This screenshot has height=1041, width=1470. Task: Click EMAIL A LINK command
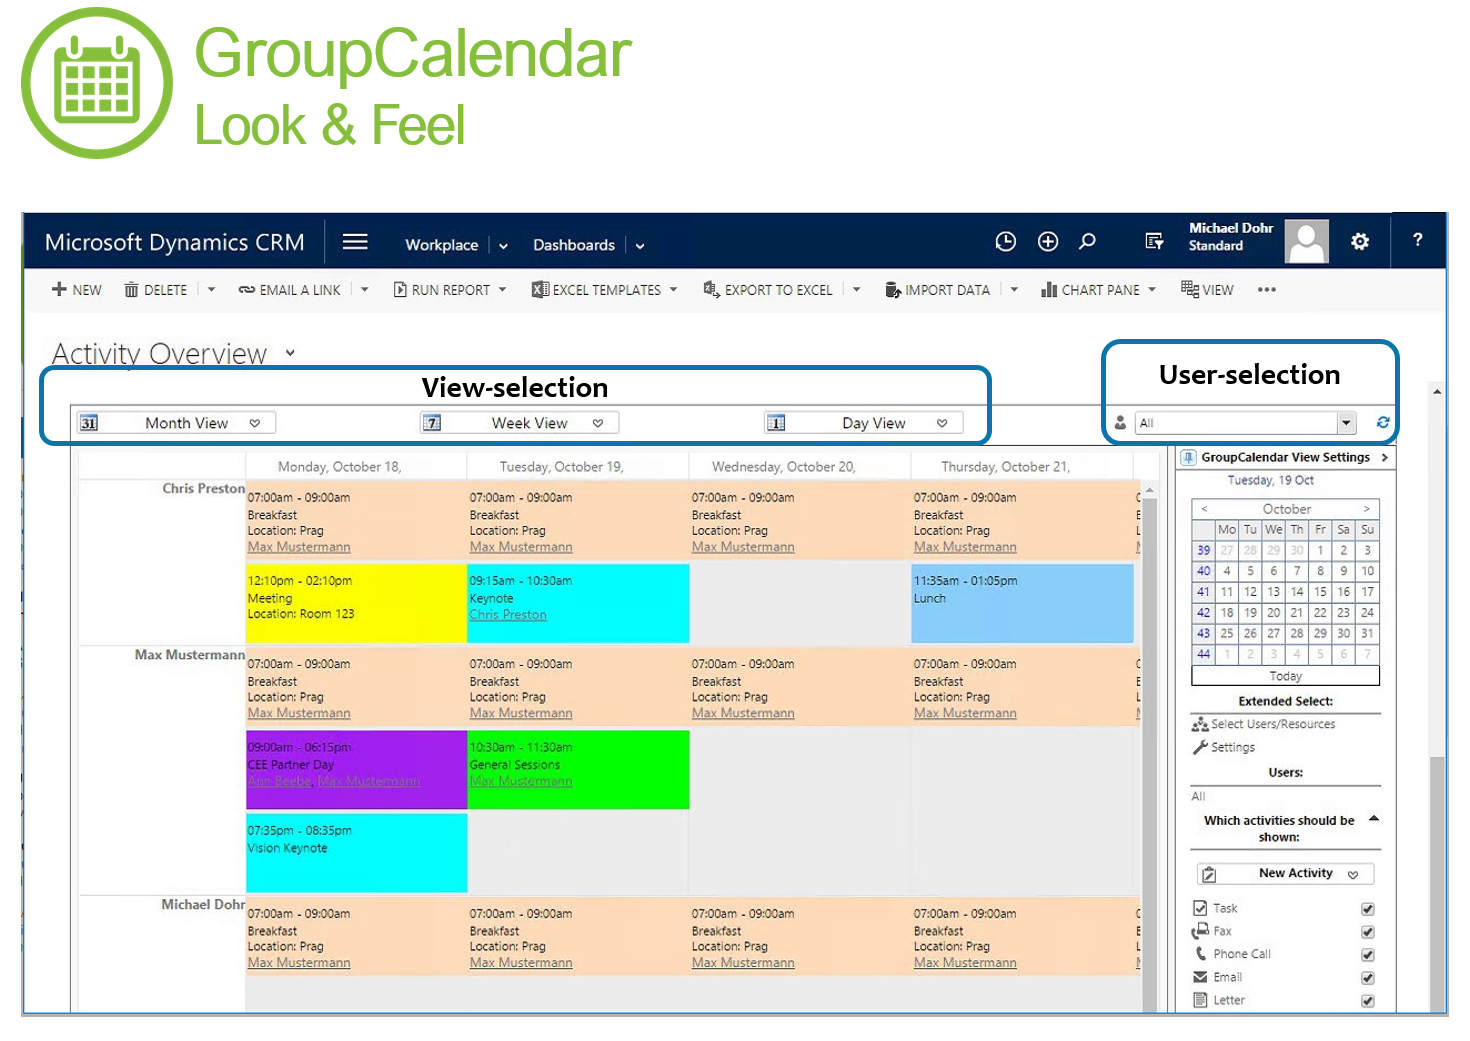coord(290,290)
